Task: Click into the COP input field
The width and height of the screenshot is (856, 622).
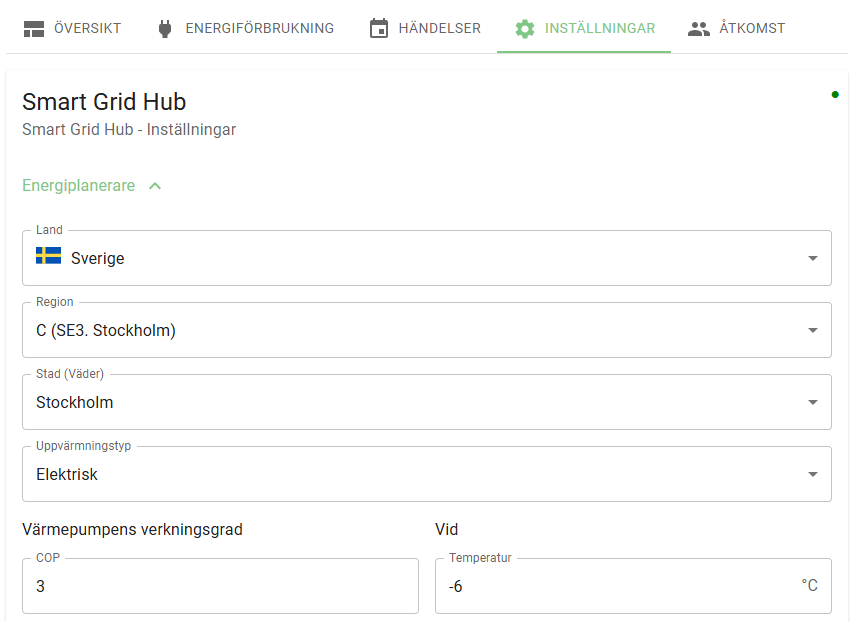Action: [x=220, y=587]
